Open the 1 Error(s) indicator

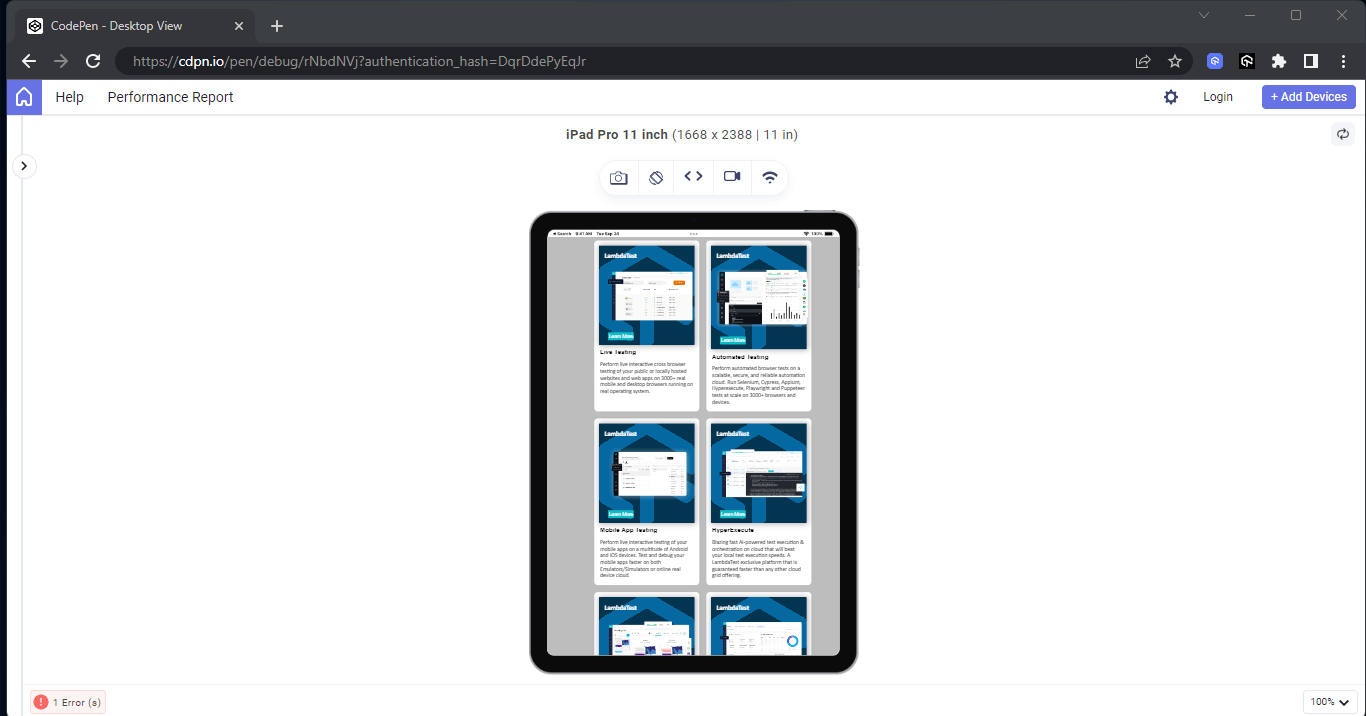tap(68, 702)
